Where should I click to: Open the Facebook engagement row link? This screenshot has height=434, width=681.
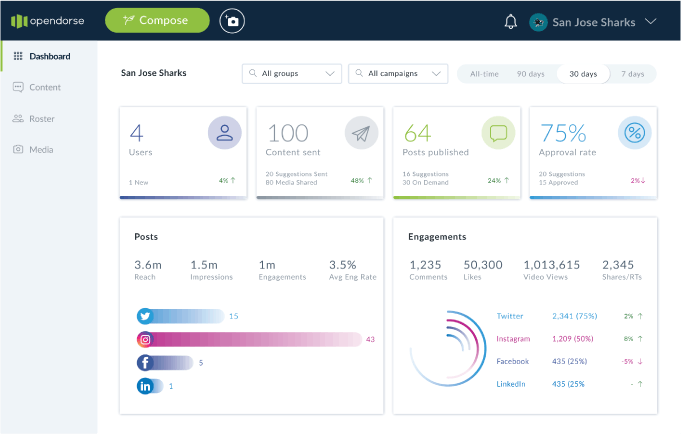(x=512, y=361)
